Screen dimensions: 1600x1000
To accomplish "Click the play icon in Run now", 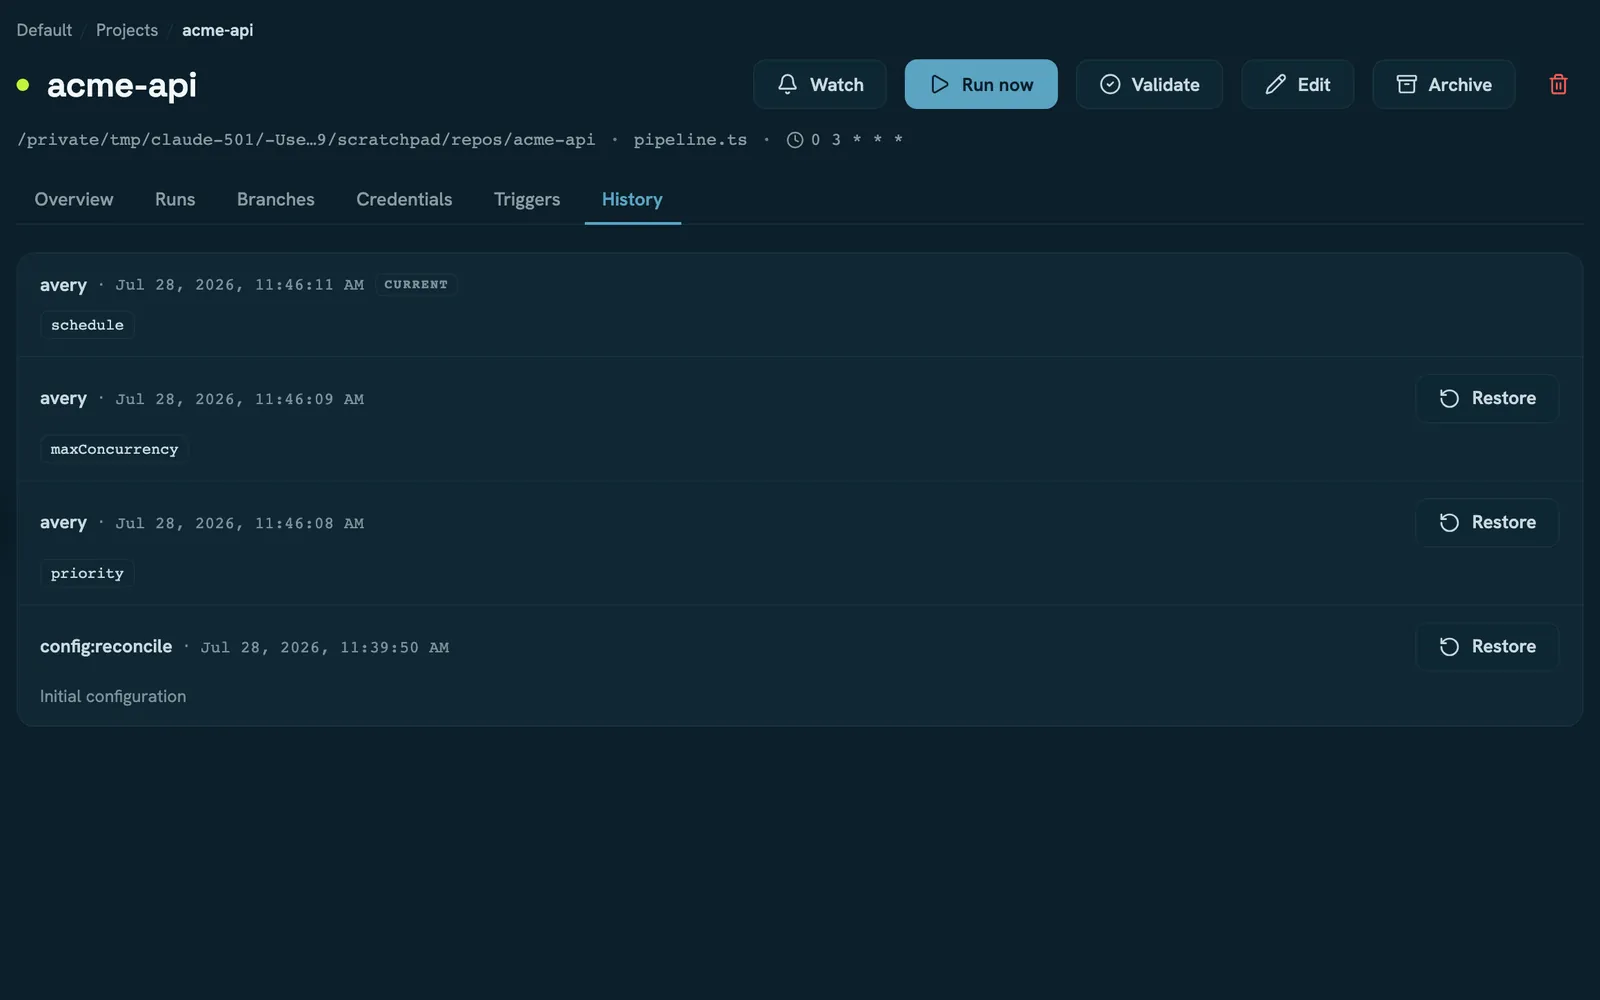I will click(x=940, y=84).
